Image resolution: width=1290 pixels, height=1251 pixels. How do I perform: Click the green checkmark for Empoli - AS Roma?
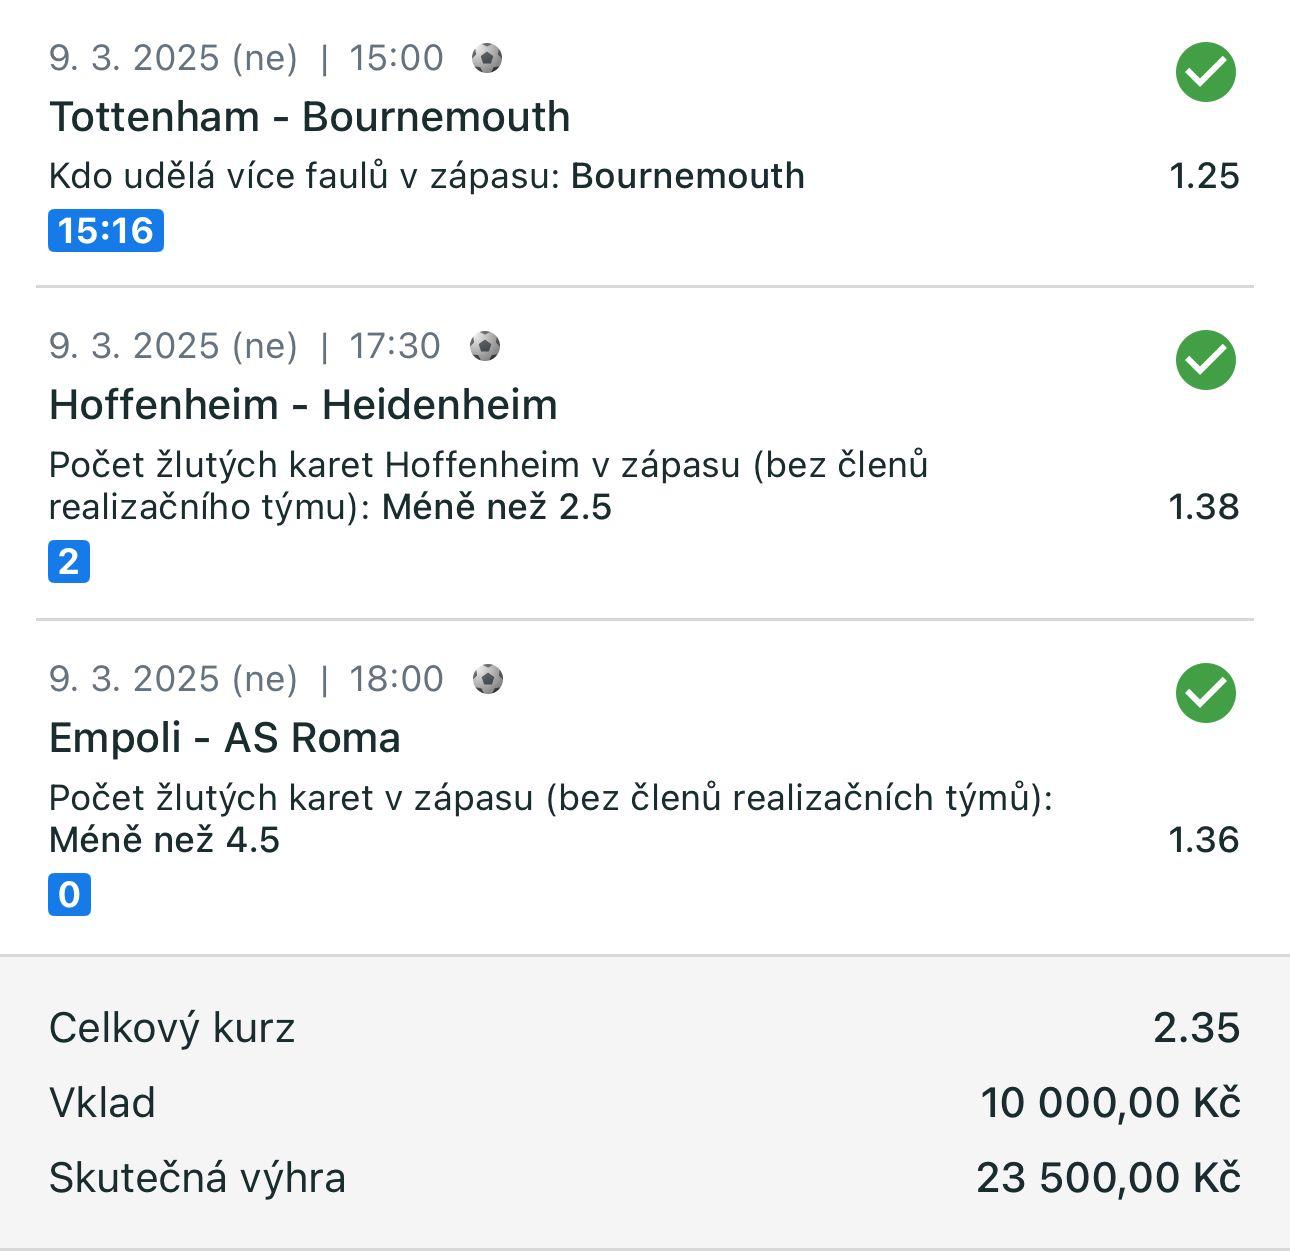coord(1205,693)
